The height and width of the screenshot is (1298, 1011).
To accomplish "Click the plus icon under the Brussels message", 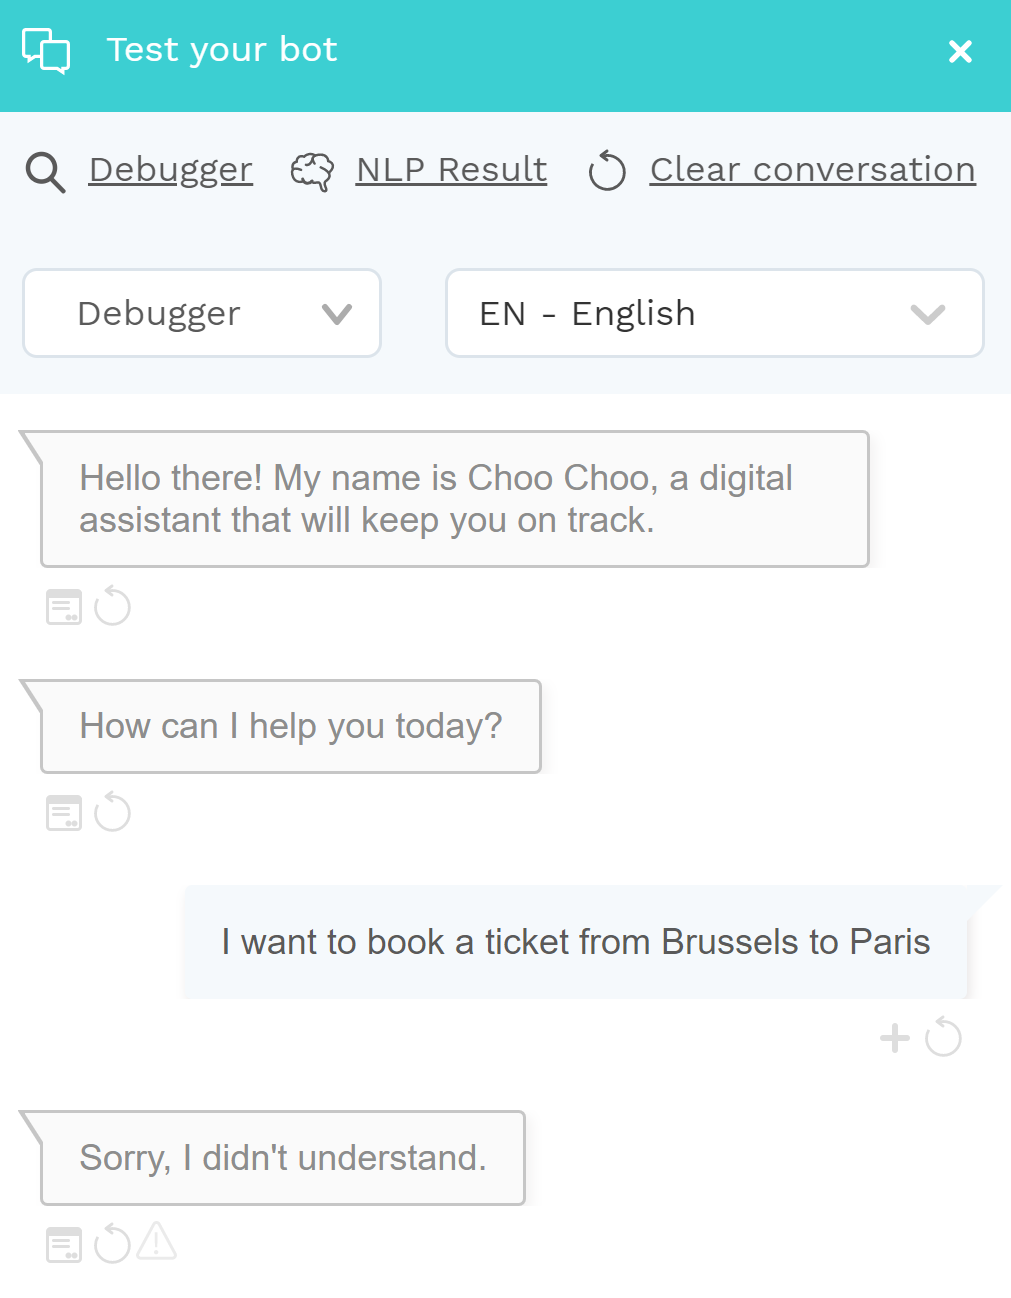I will click(x=895, y=1038).
